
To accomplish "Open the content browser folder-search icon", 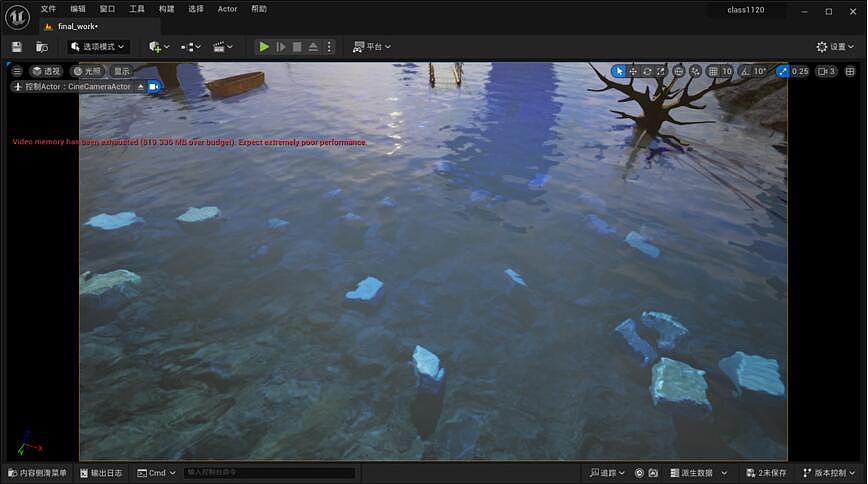I will (42, 47).
